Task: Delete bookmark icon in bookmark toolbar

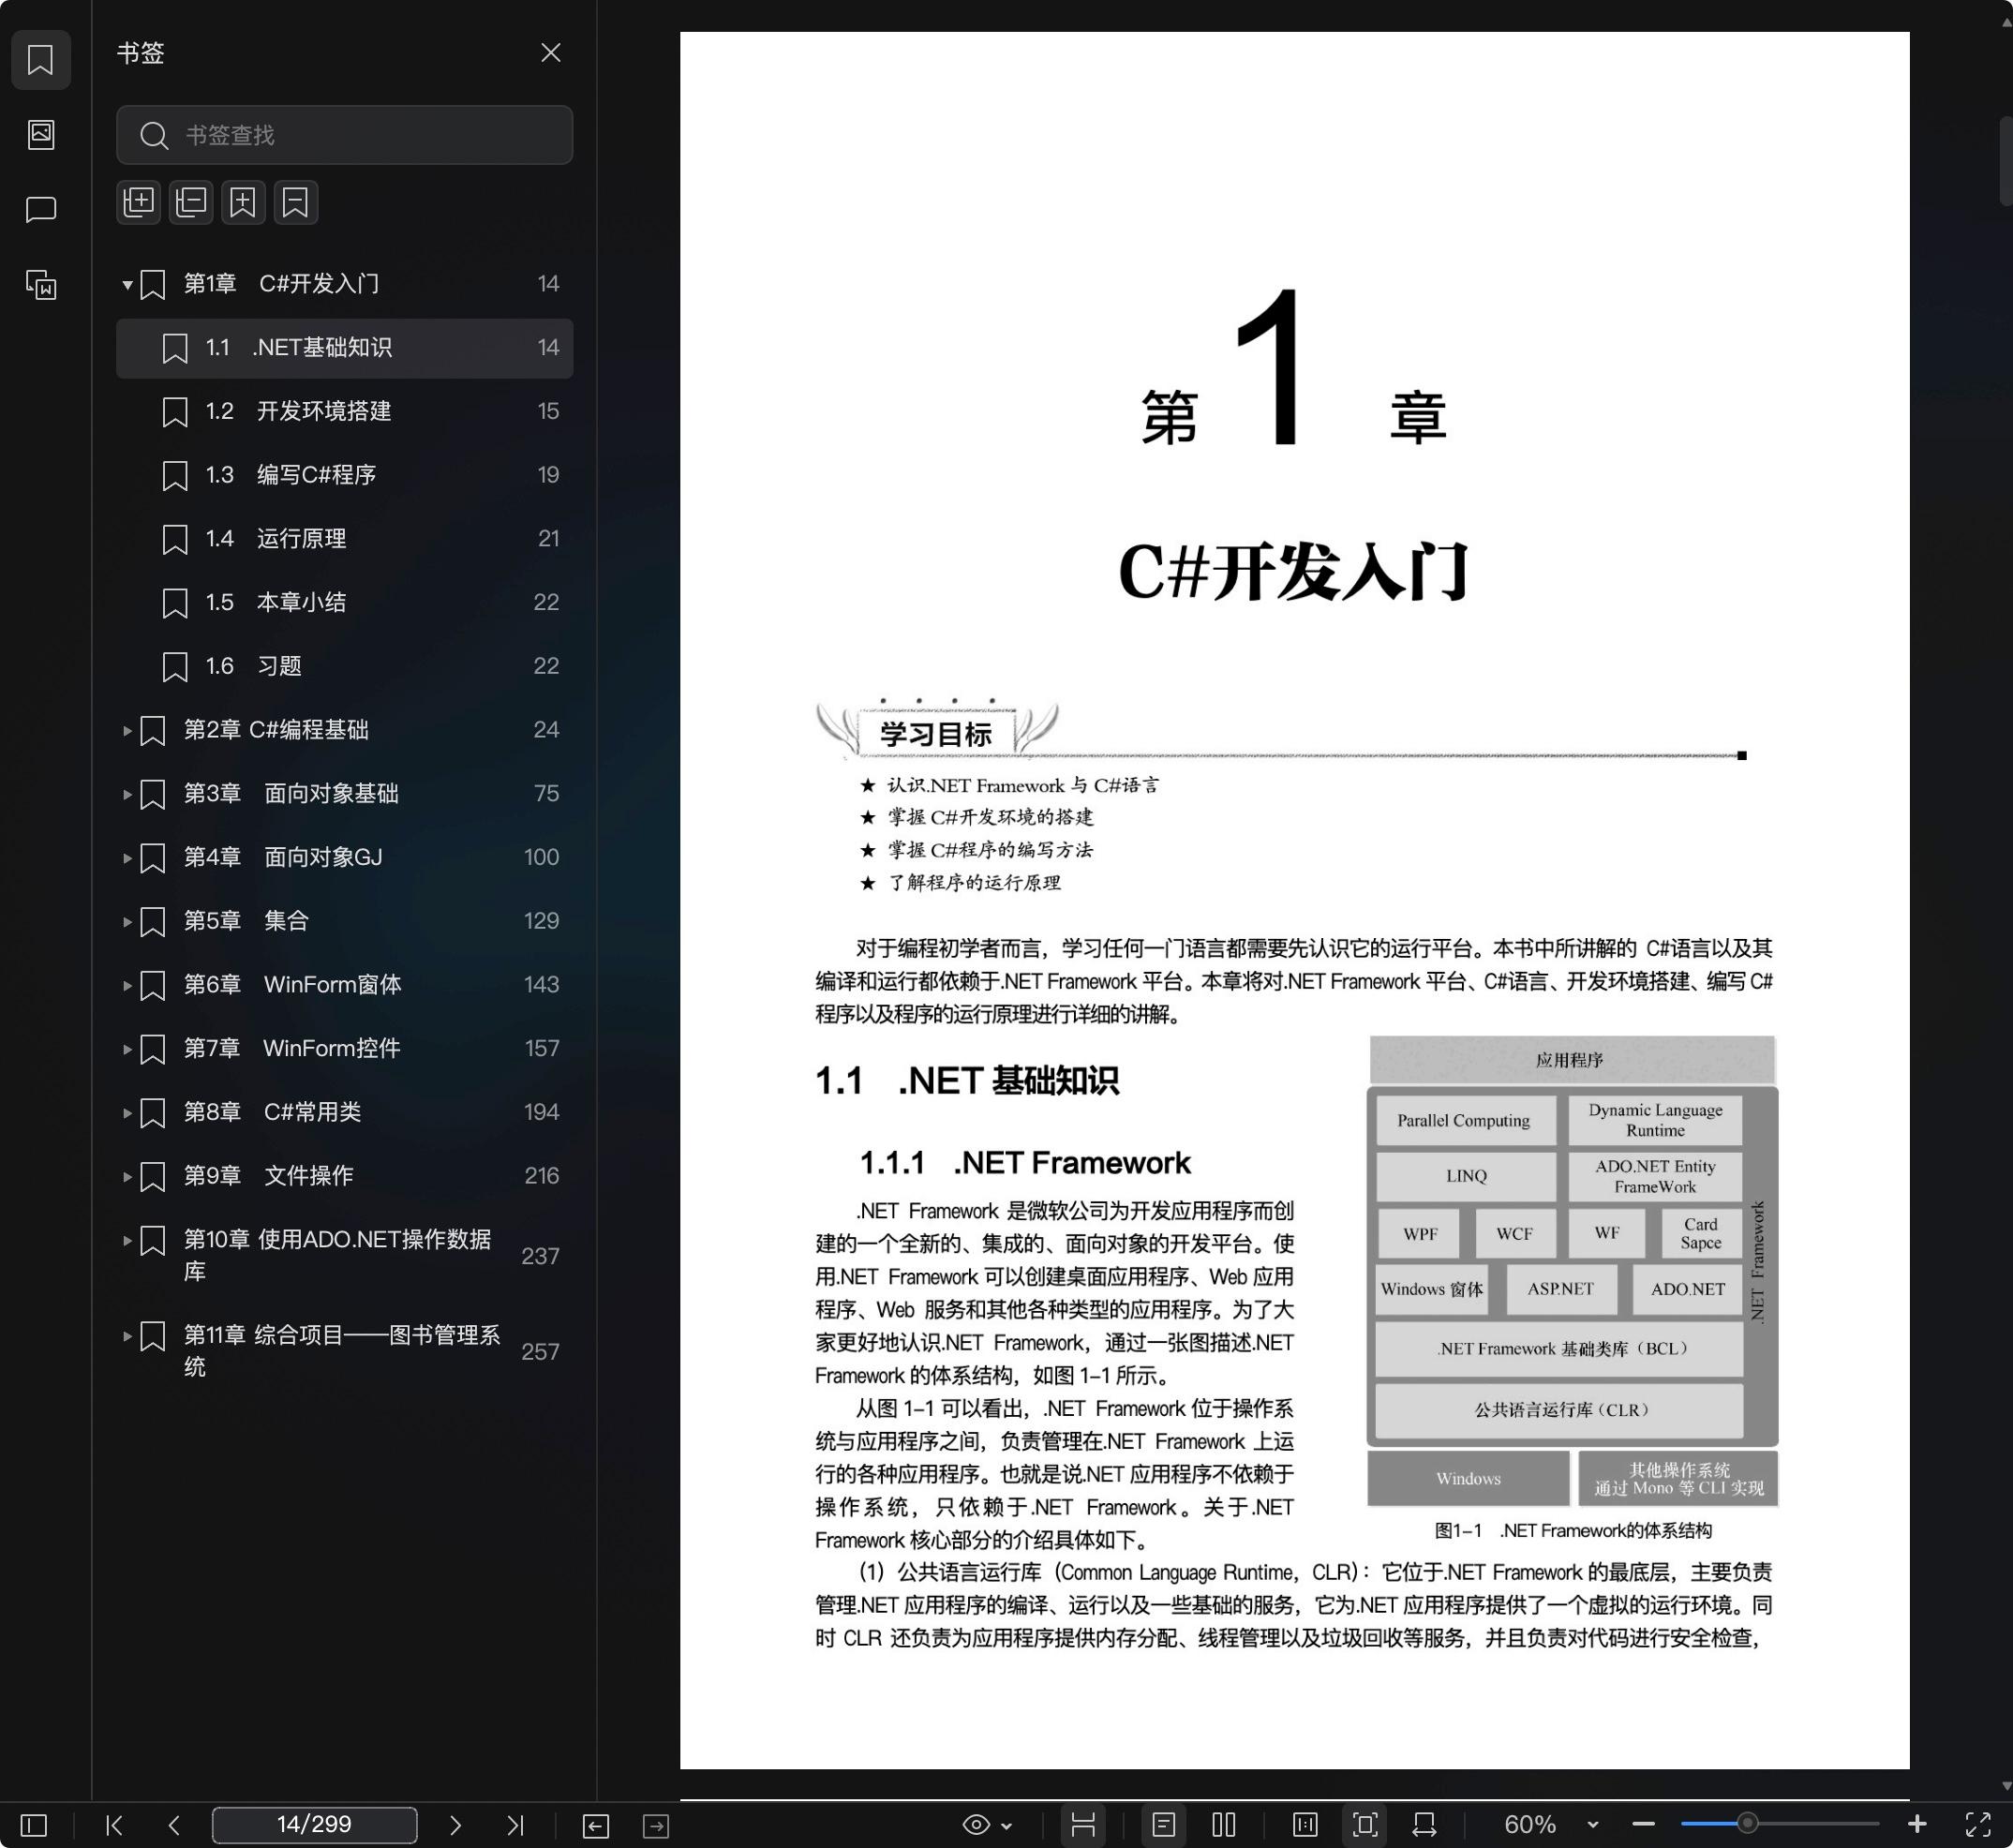Action: click(x=296, y=202)
